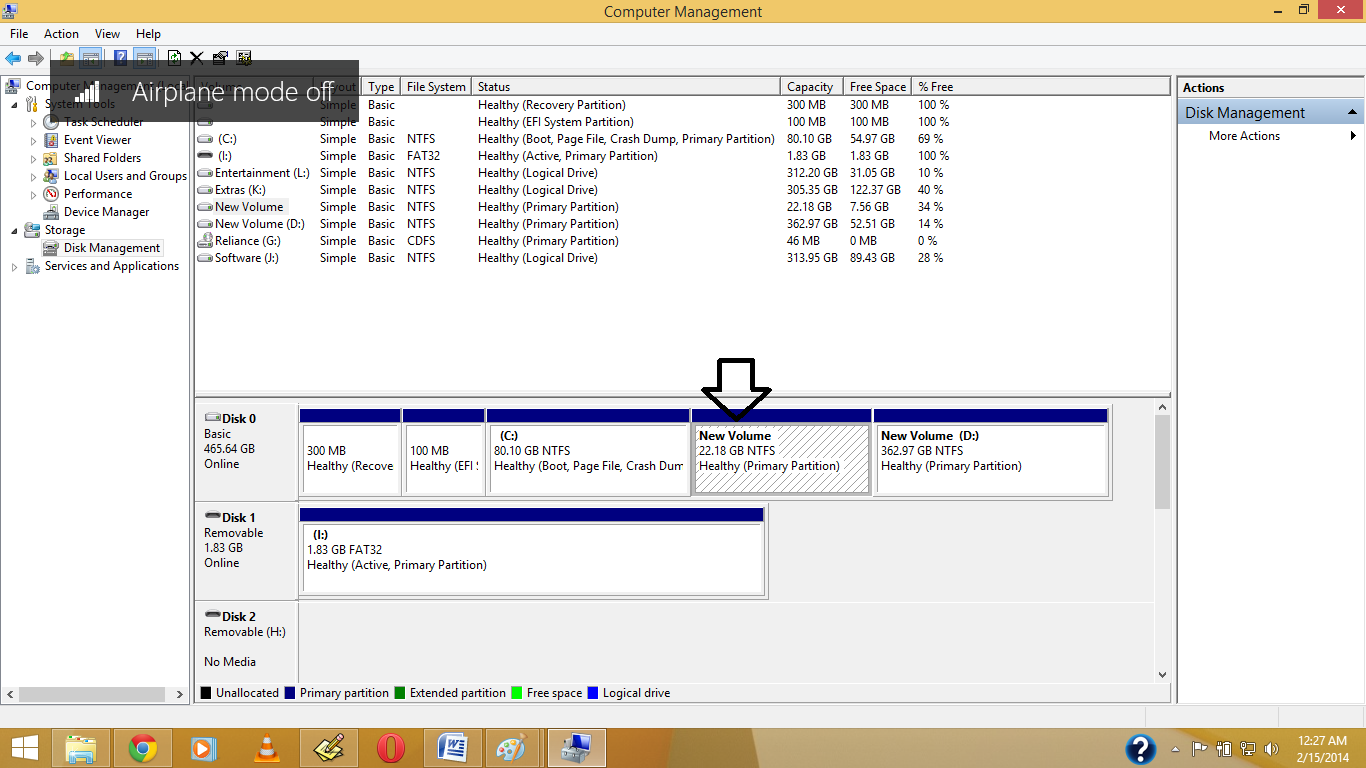Click the Forward arrow in toolbar
Viewport: 1366px width, 768px height.
pyautogui.click(x=36, y=58)
